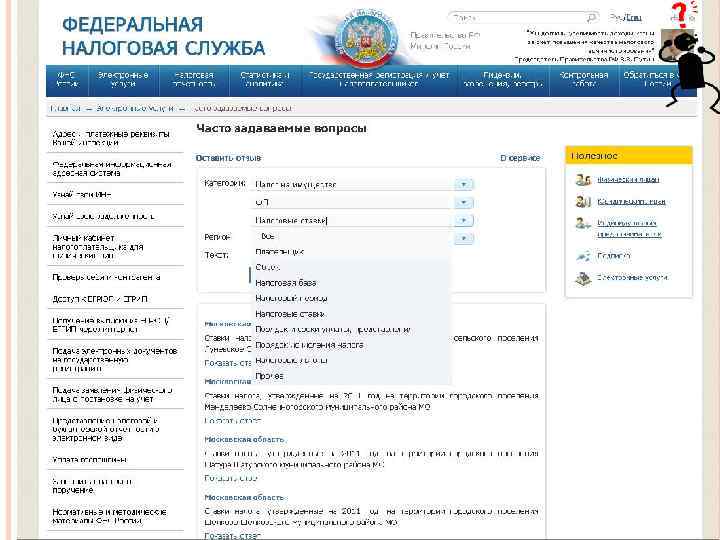720x540 pixels.
Task: Click the Электронные услуги icon in Полезное
Action: click(583, 278)
